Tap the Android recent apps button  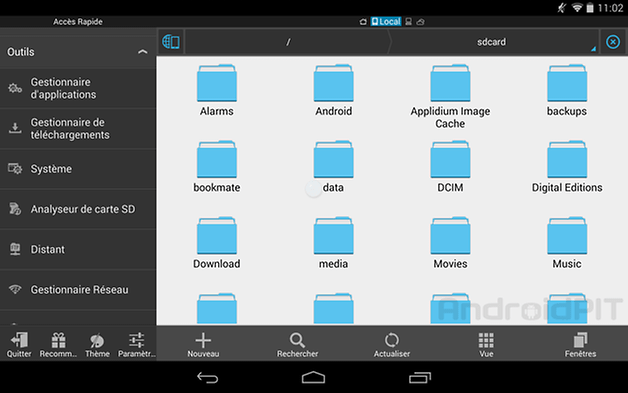coord(420,377)
